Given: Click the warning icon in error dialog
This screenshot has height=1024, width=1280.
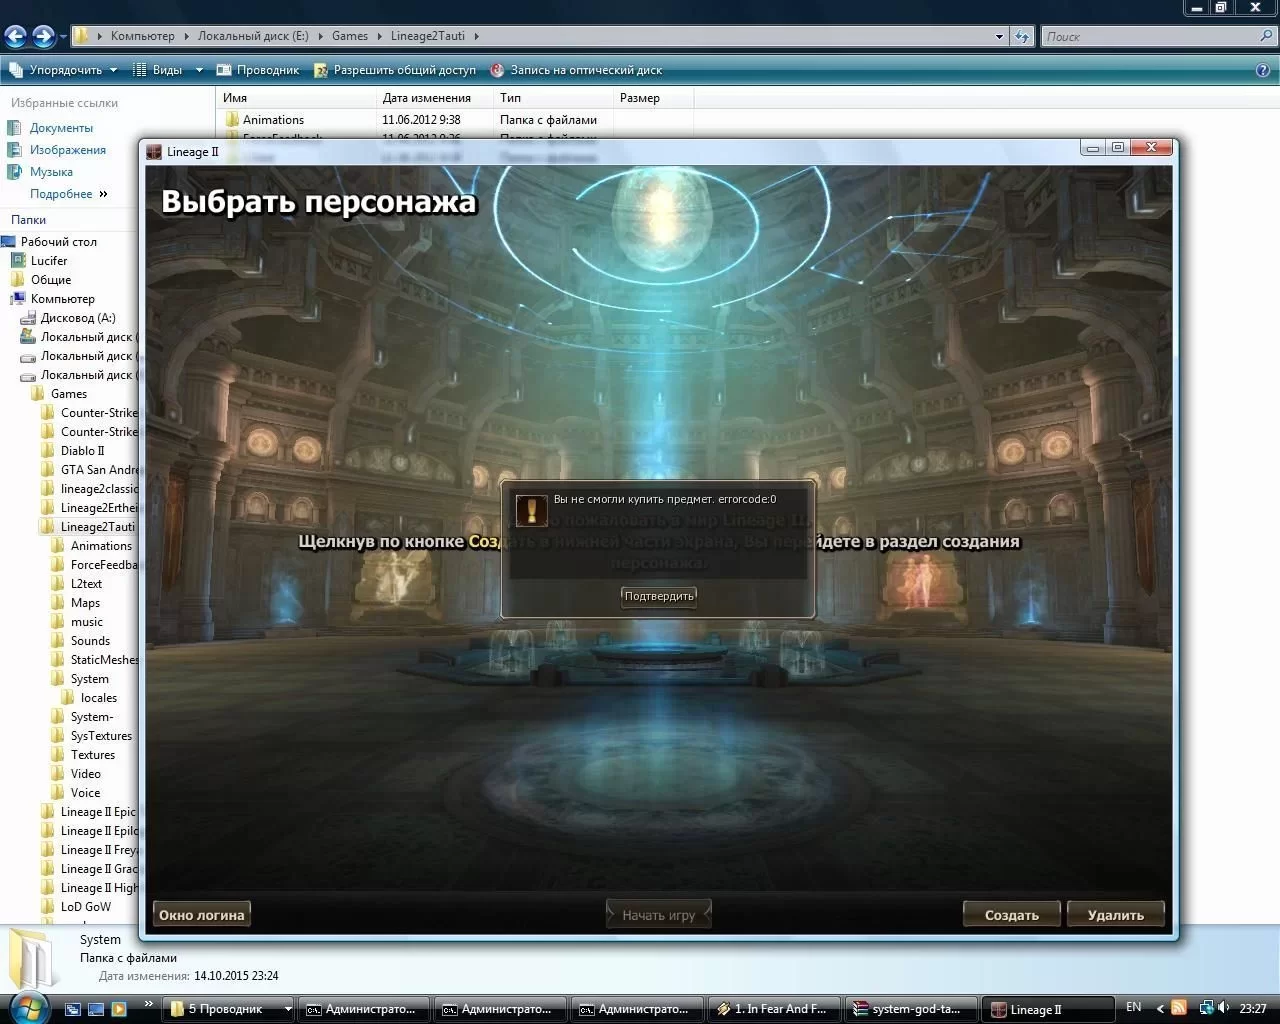Looking at the screenshot, I should [531, 510].
